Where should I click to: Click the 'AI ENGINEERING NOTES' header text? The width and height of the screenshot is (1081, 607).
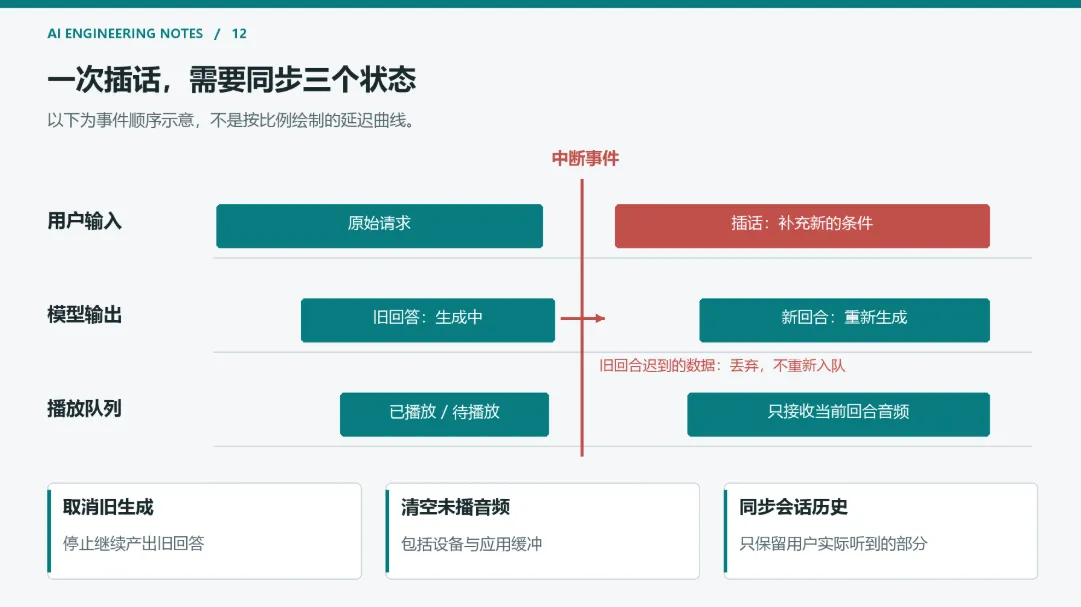pyautogui.click(x=125, y=33)
